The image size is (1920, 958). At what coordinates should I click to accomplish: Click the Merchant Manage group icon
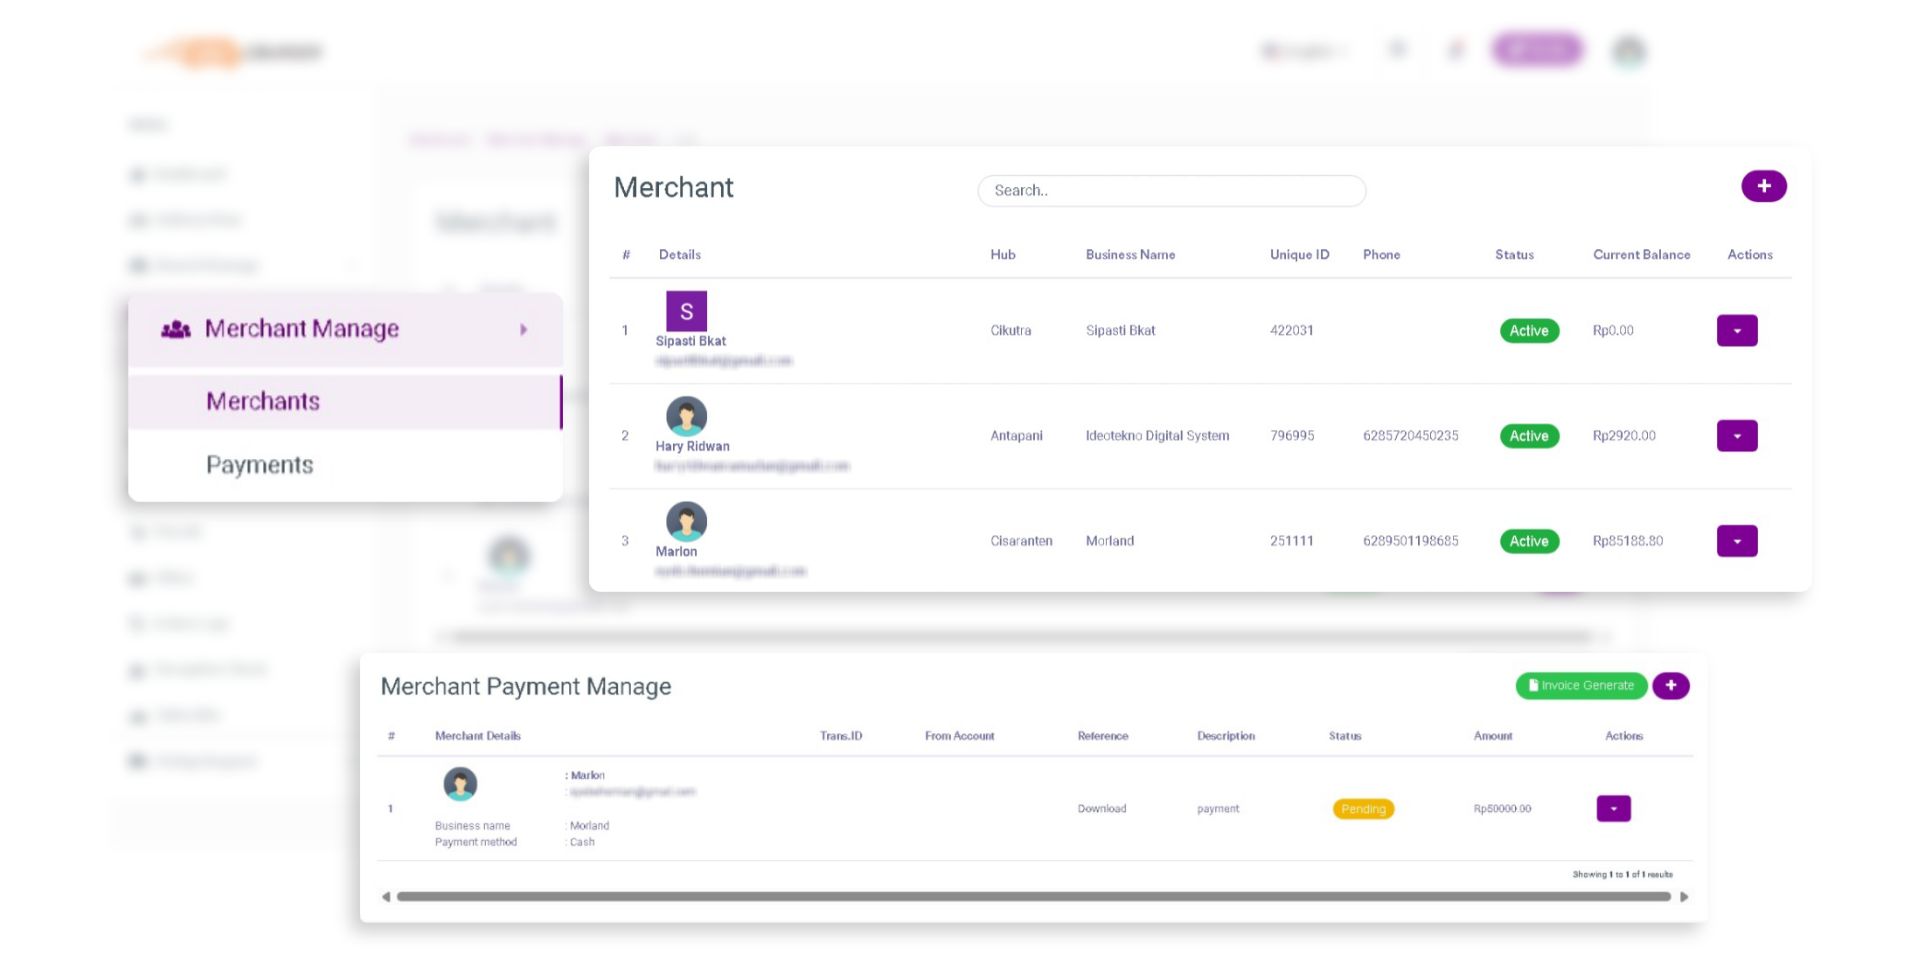(176, 329)
